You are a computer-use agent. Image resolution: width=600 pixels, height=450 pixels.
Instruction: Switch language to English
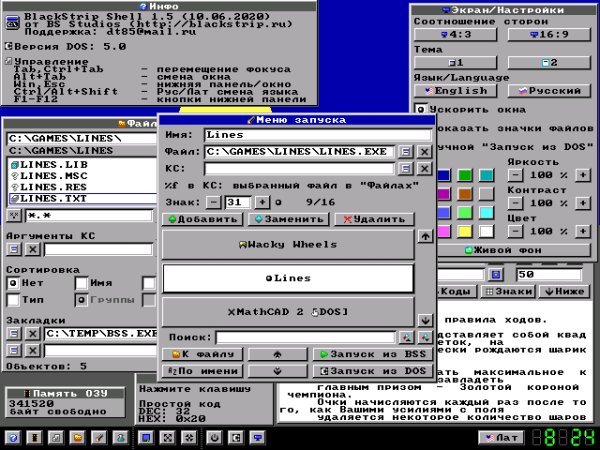[455, 91]
